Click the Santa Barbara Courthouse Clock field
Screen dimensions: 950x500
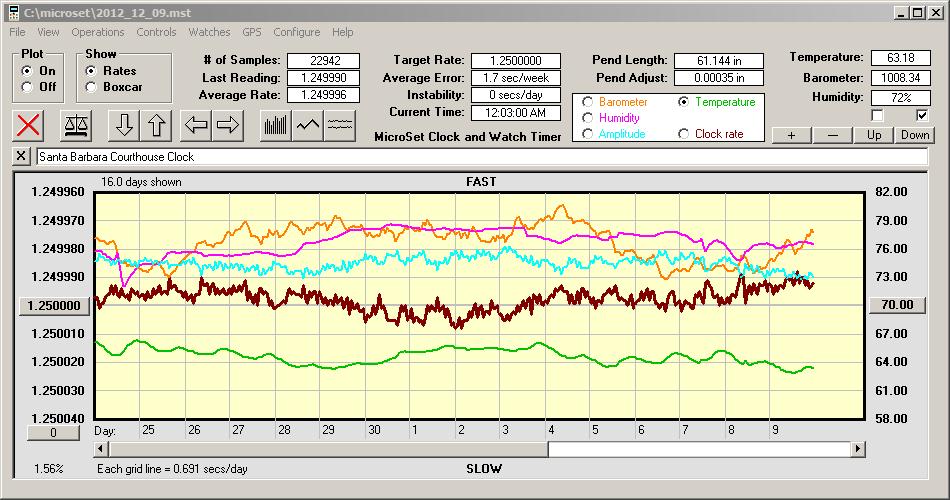480,157
